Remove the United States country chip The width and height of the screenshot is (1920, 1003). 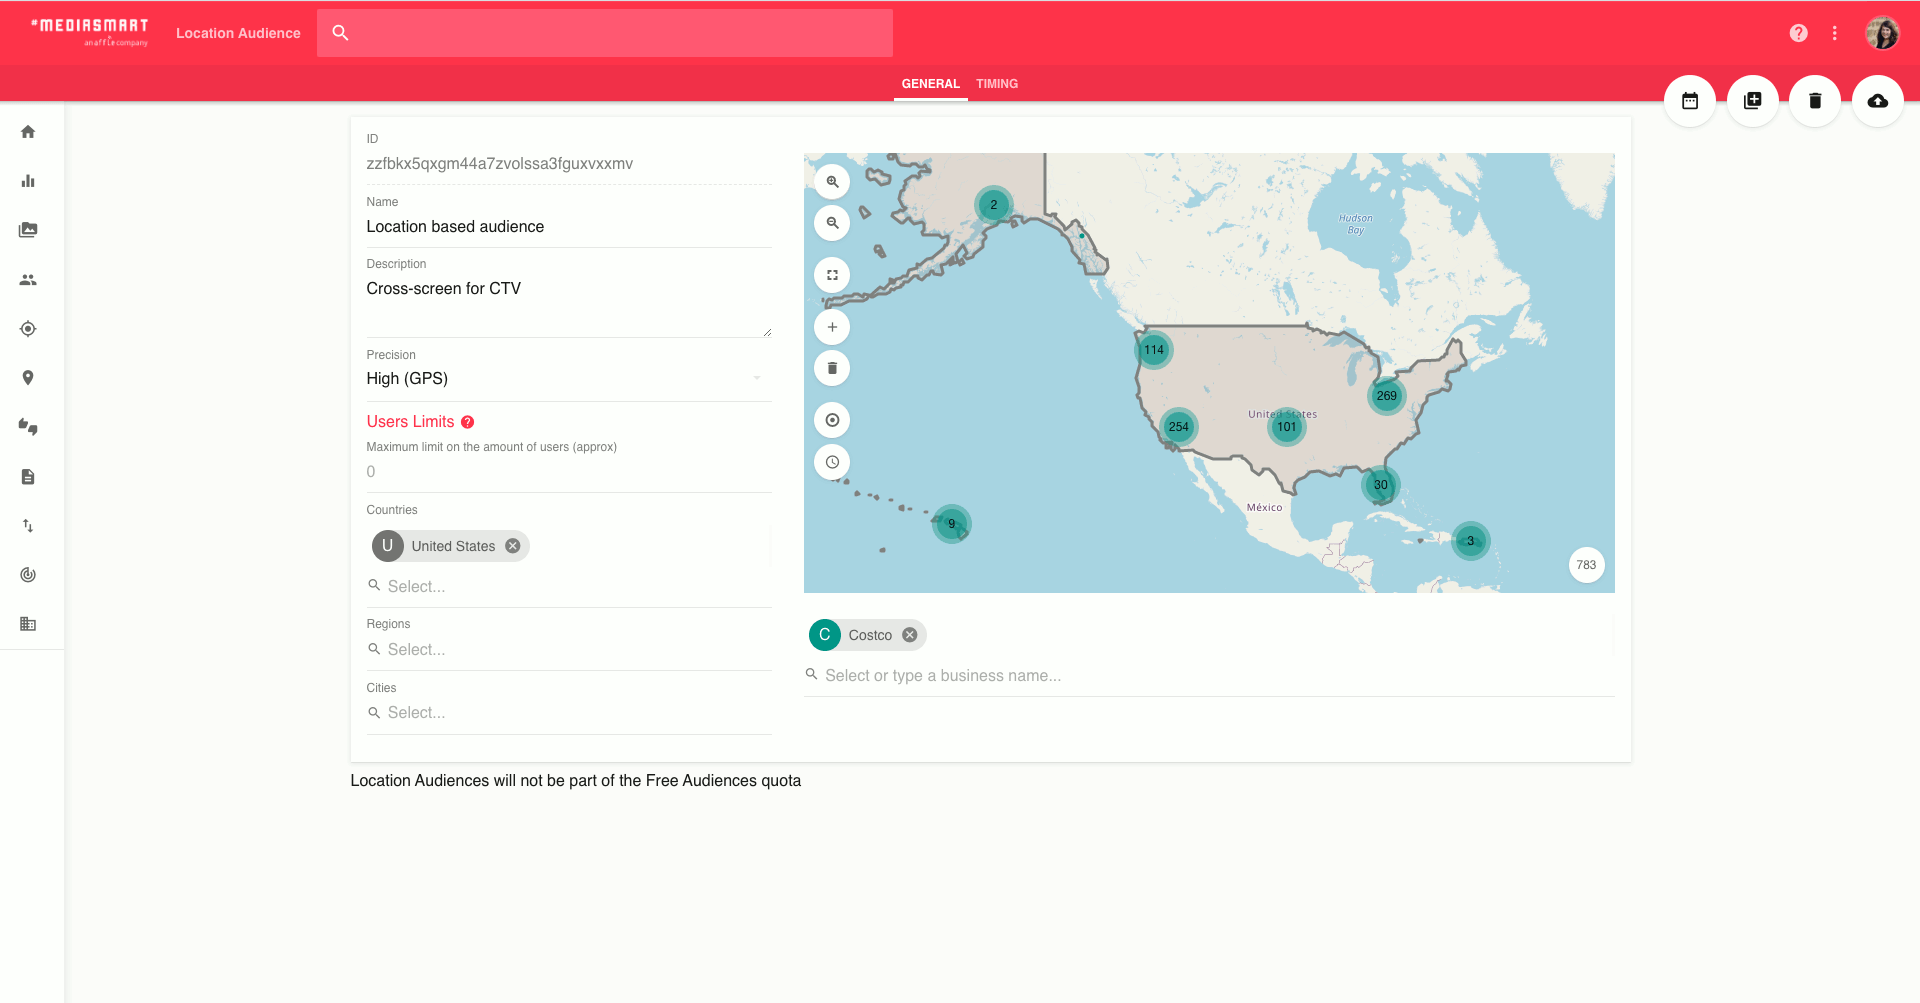513,546
